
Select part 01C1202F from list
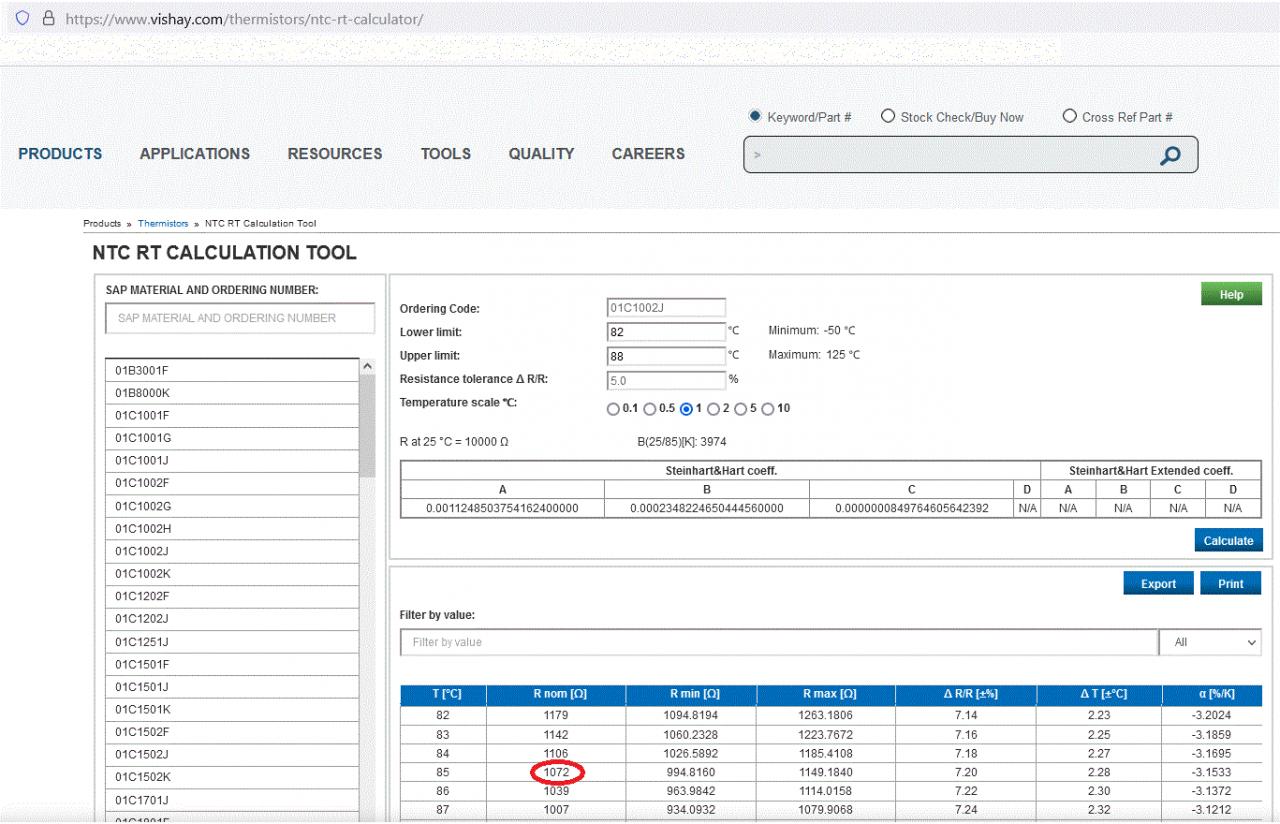point(232,597)
